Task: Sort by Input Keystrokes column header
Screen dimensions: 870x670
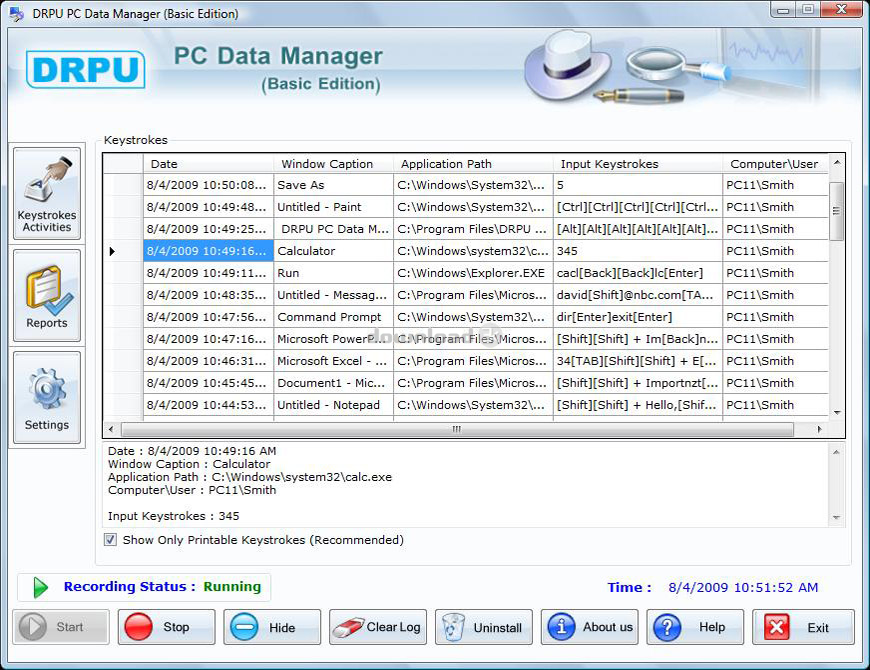Action: pos(638,164)
